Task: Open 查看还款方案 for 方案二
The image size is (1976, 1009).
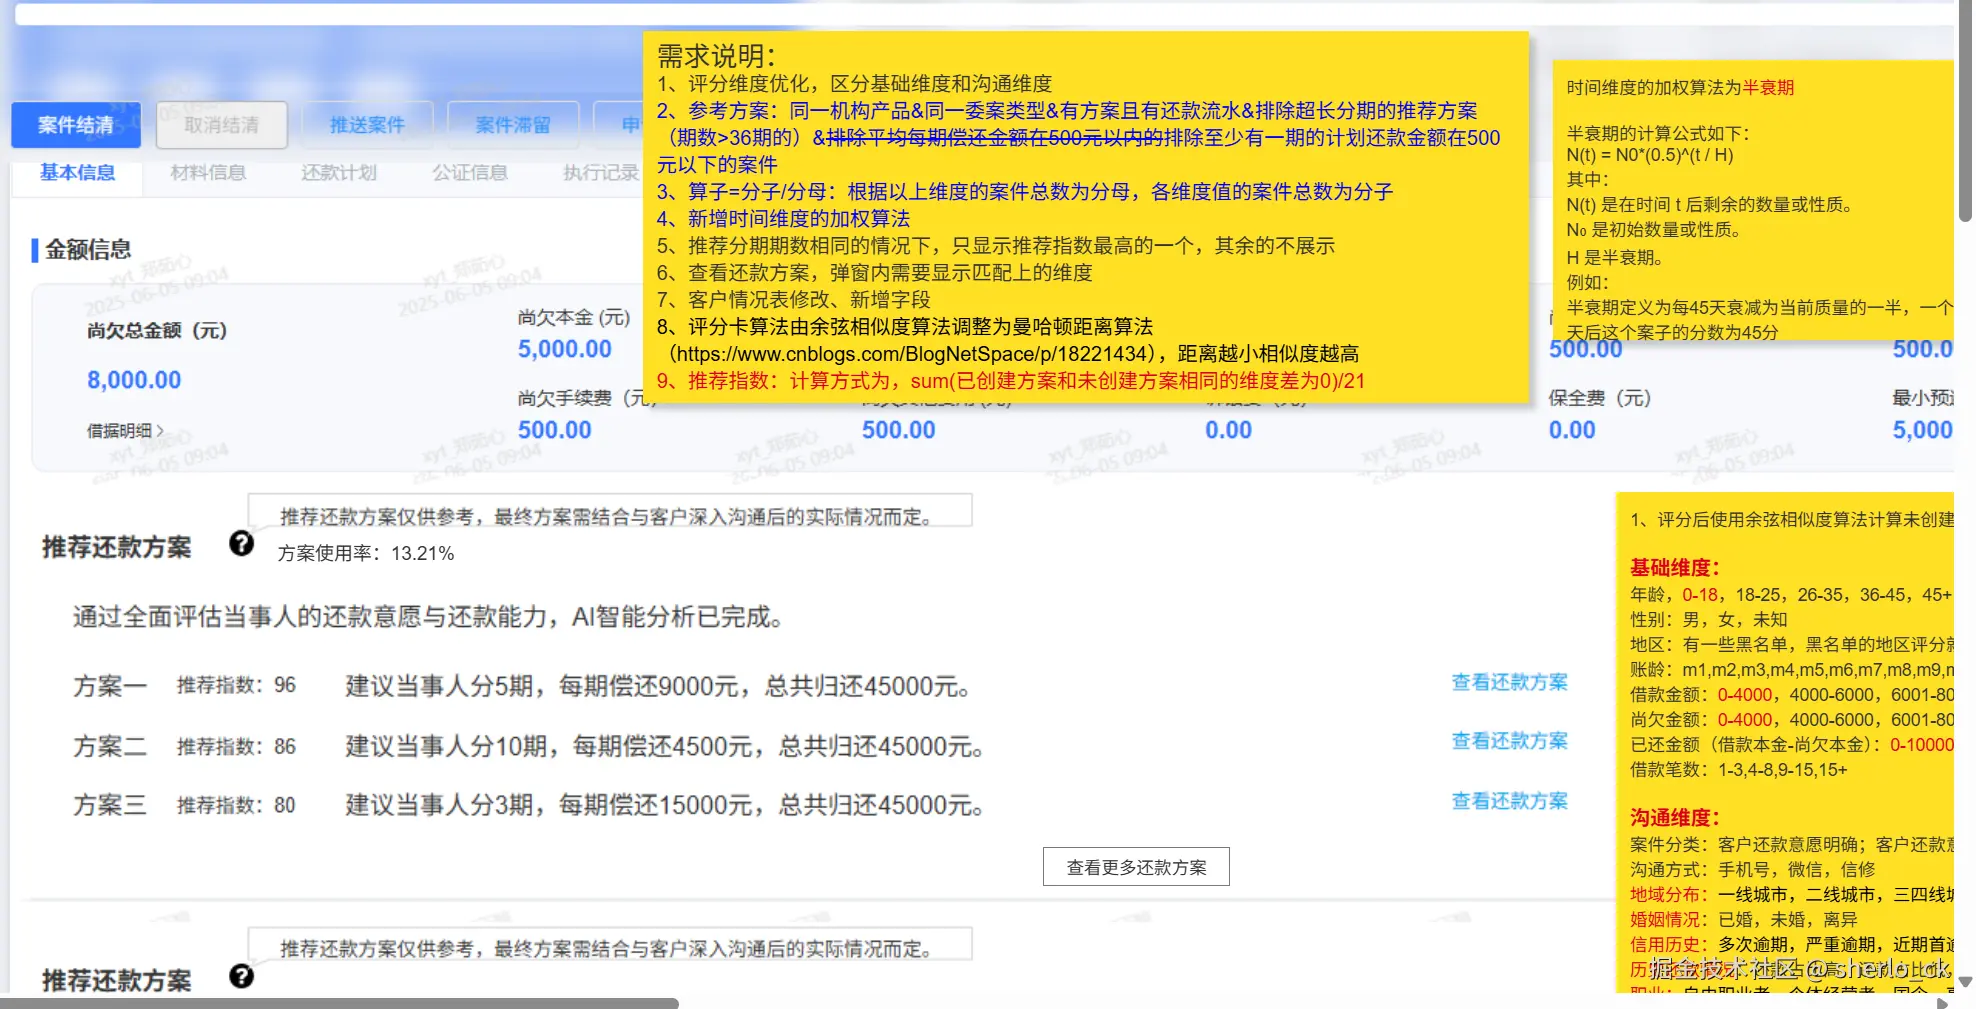Action: point(1509,741)
